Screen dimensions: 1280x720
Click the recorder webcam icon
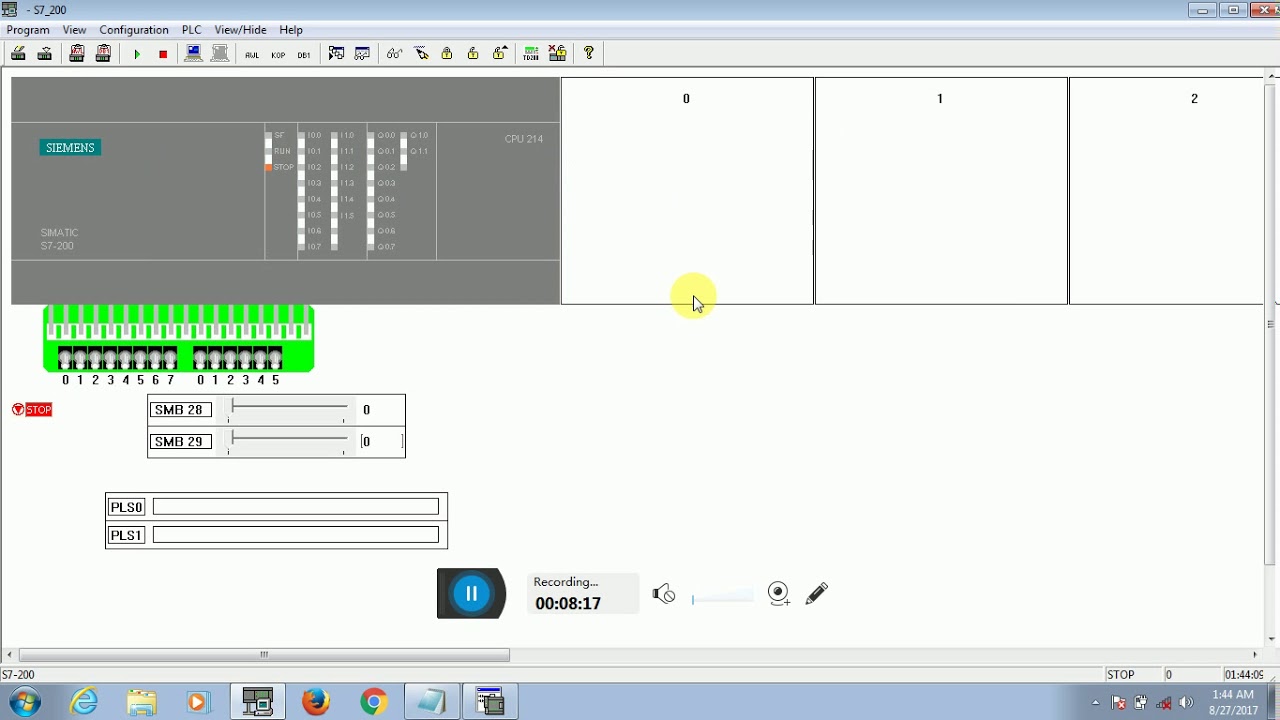pos(779,594)
